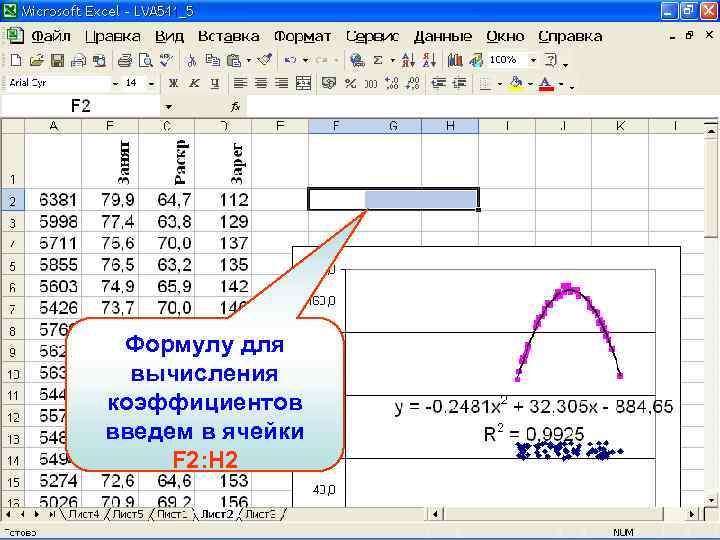Open the Формат menu
This screenshot has width=720, height=540.
coord(302,36)
